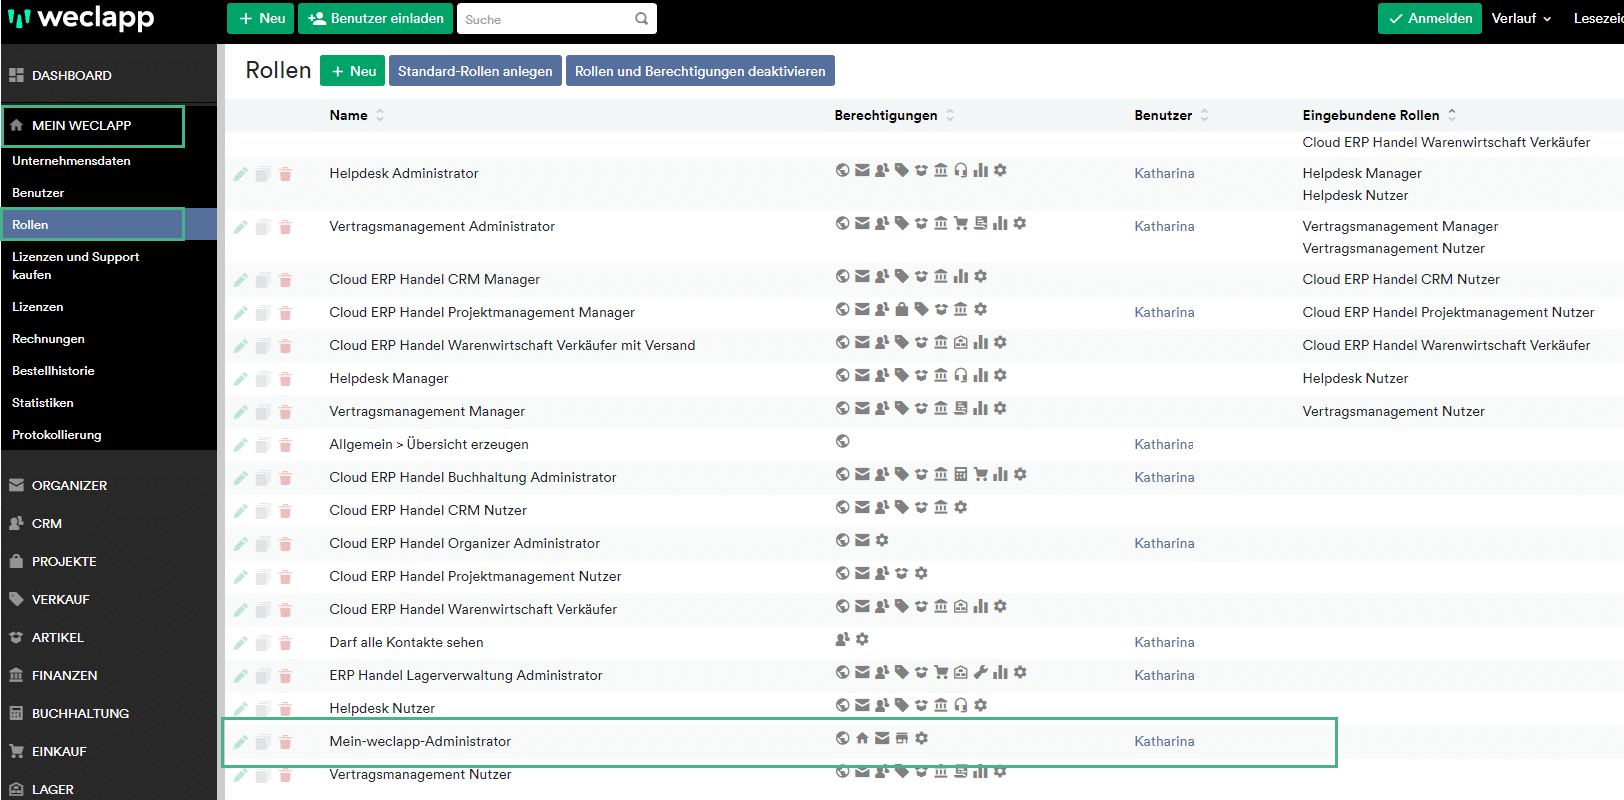Create new role with Neu button

coord(353,71)
